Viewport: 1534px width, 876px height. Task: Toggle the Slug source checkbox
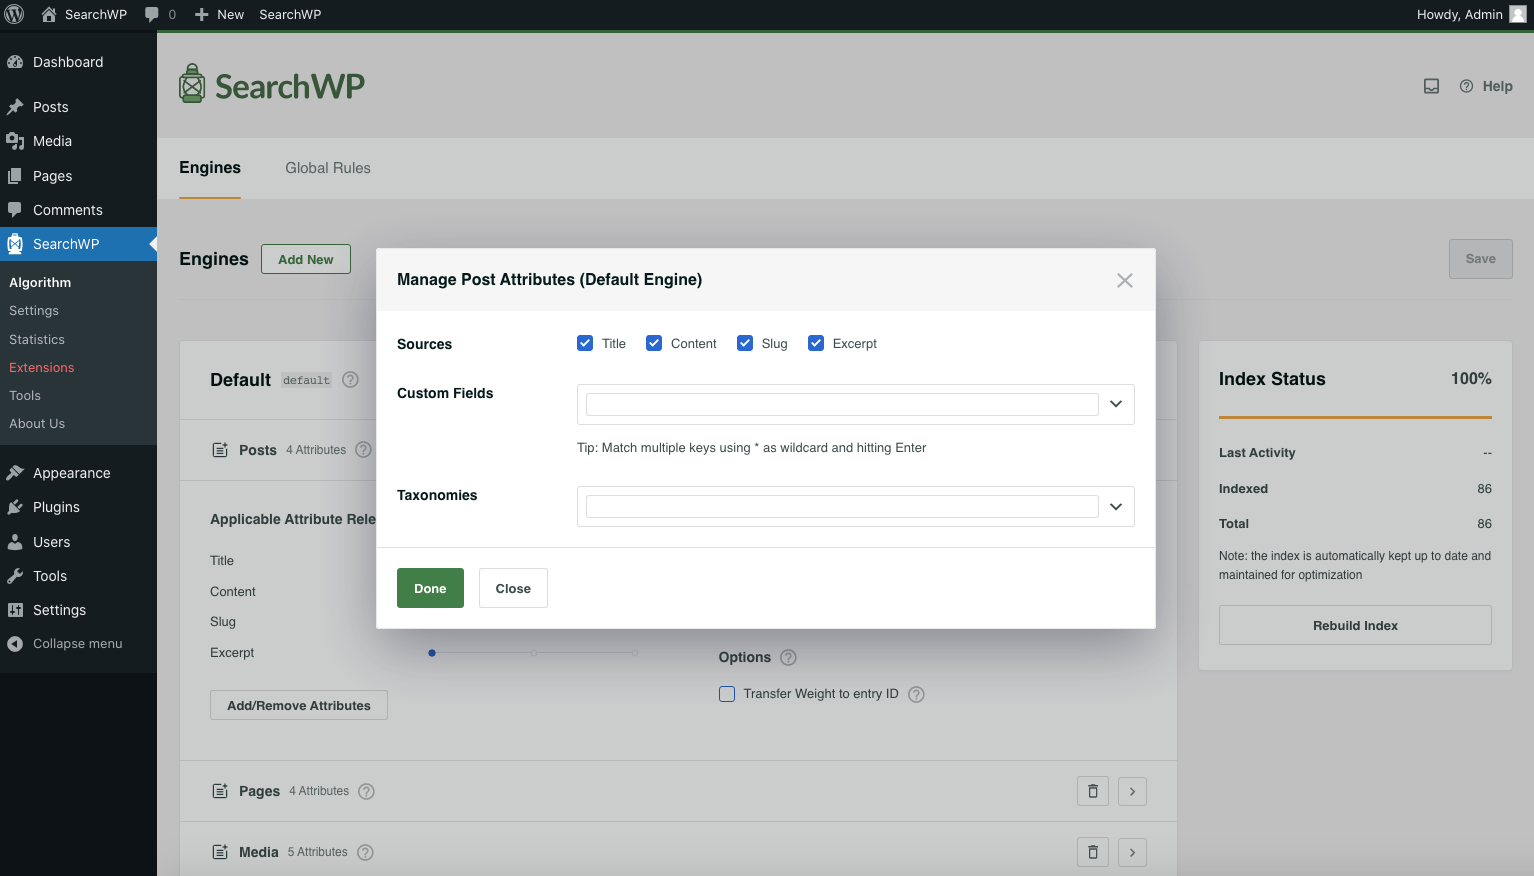[745, 343]
